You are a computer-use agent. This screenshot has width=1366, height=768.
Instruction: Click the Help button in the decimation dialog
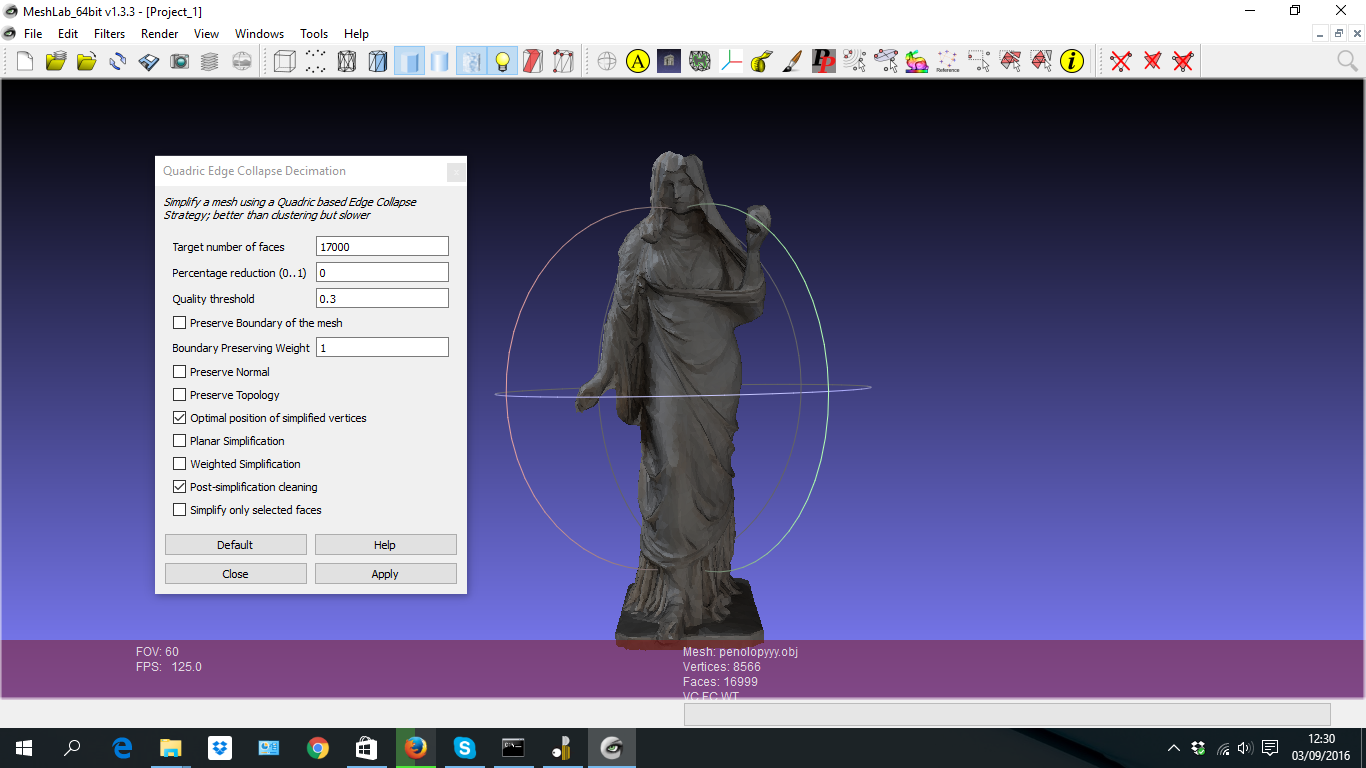click(386, 545)
